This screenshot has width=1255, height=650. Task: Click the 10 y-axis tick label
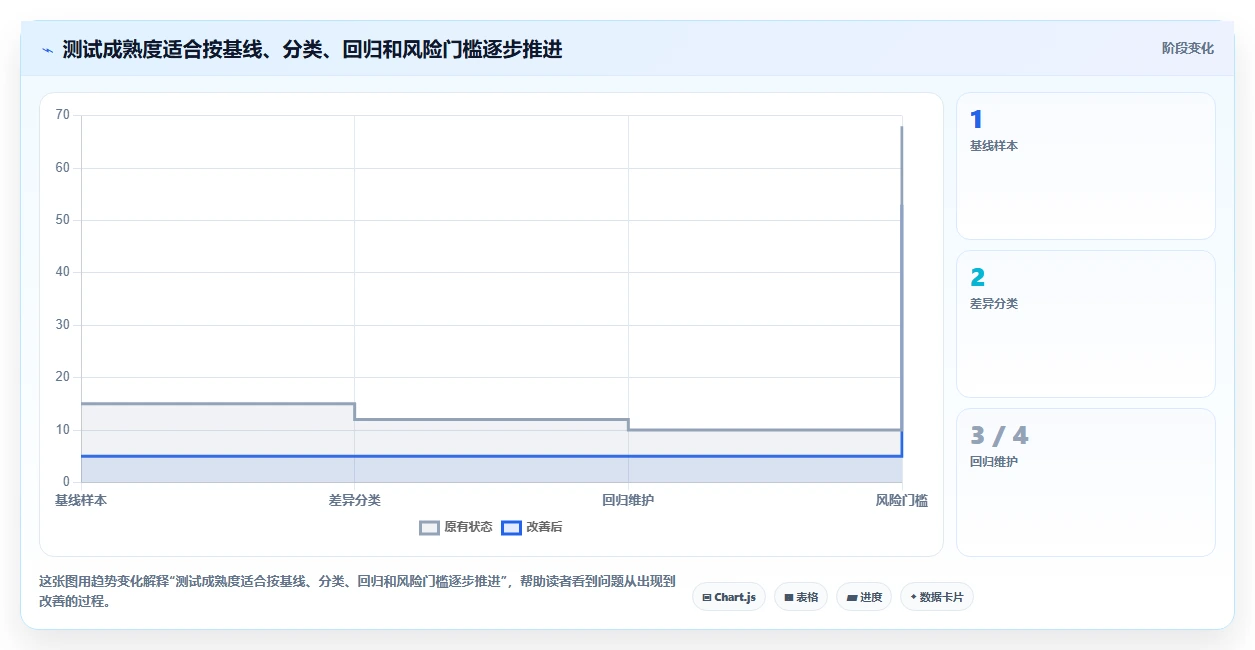pos(63,430)
